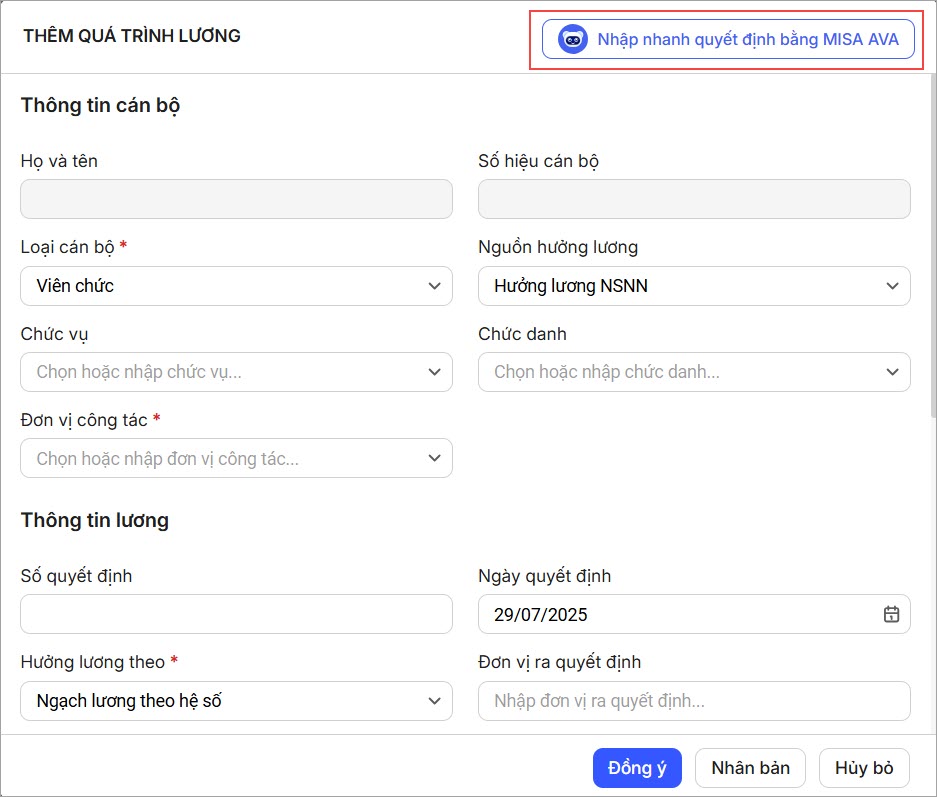The image size is (937, 797).
Task: Click Nhập nhanh quyết định bằng MISA AVA
Action: pyautogui.click(x=747, y=40)
